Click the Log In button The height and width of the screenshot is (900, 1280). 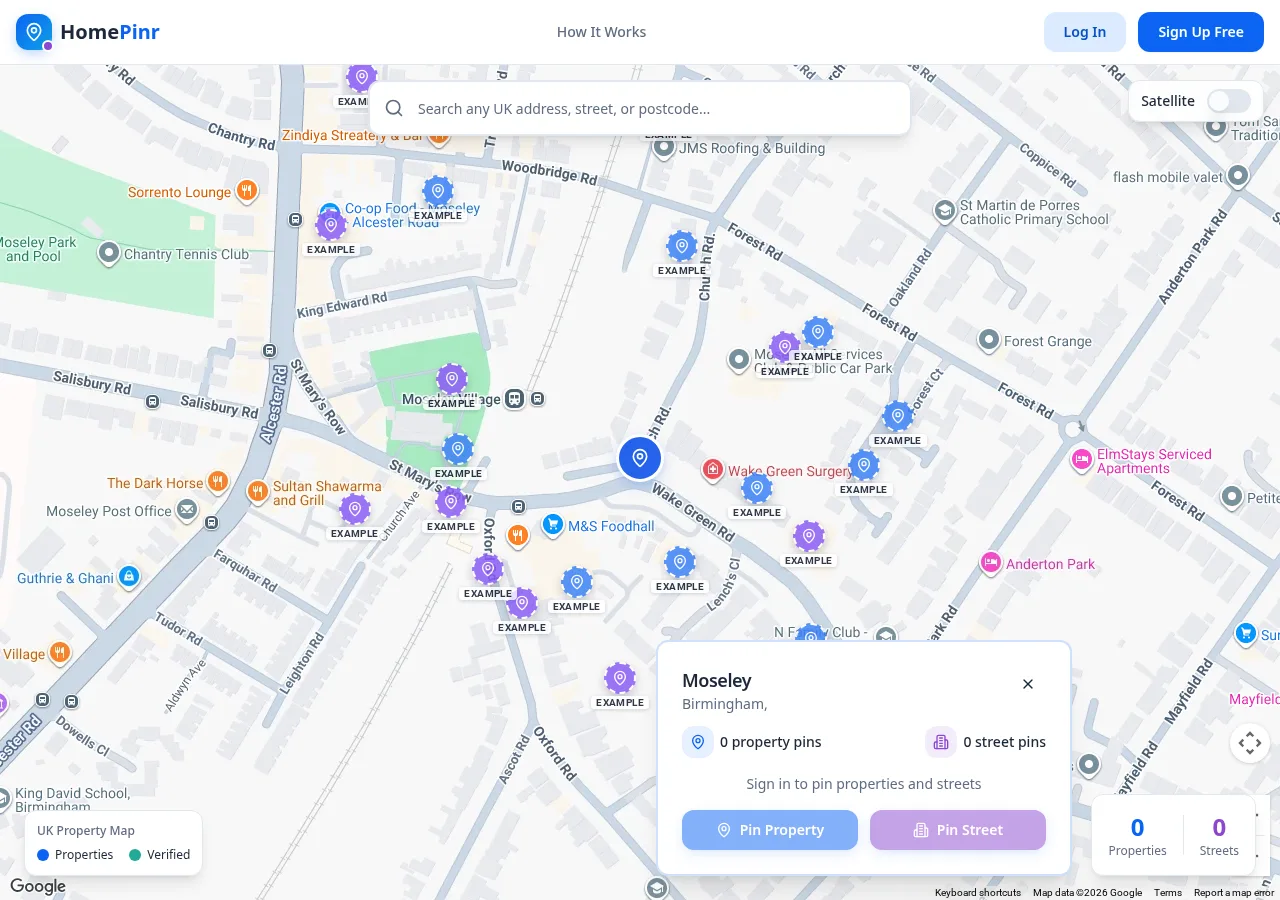click(x=1085, y=32)
